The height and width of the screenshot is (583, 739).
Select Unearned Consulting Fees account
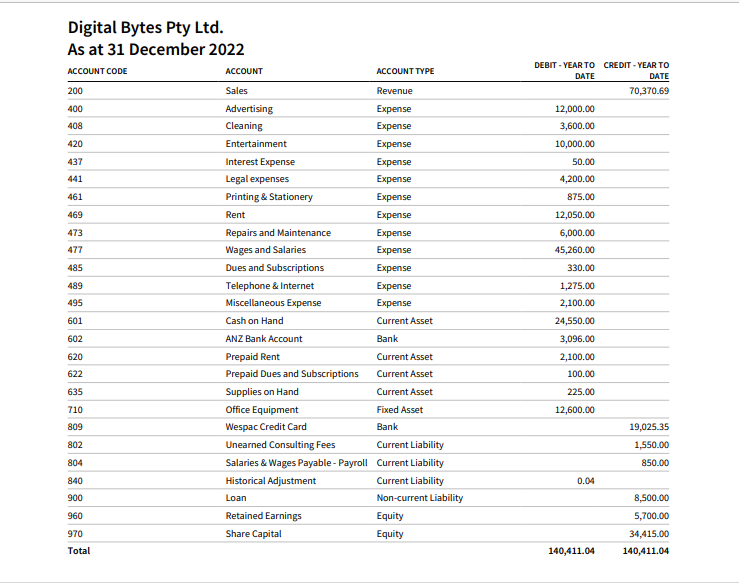point(280,445)
